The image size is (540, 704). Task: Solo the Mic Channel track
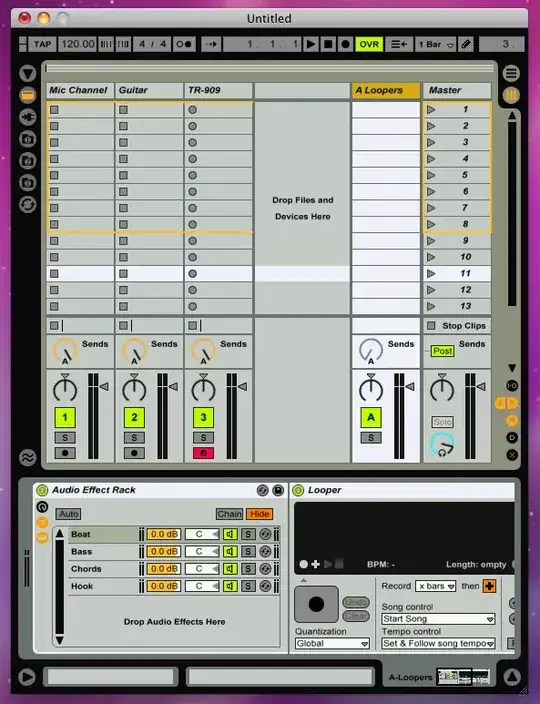[65, 438]
